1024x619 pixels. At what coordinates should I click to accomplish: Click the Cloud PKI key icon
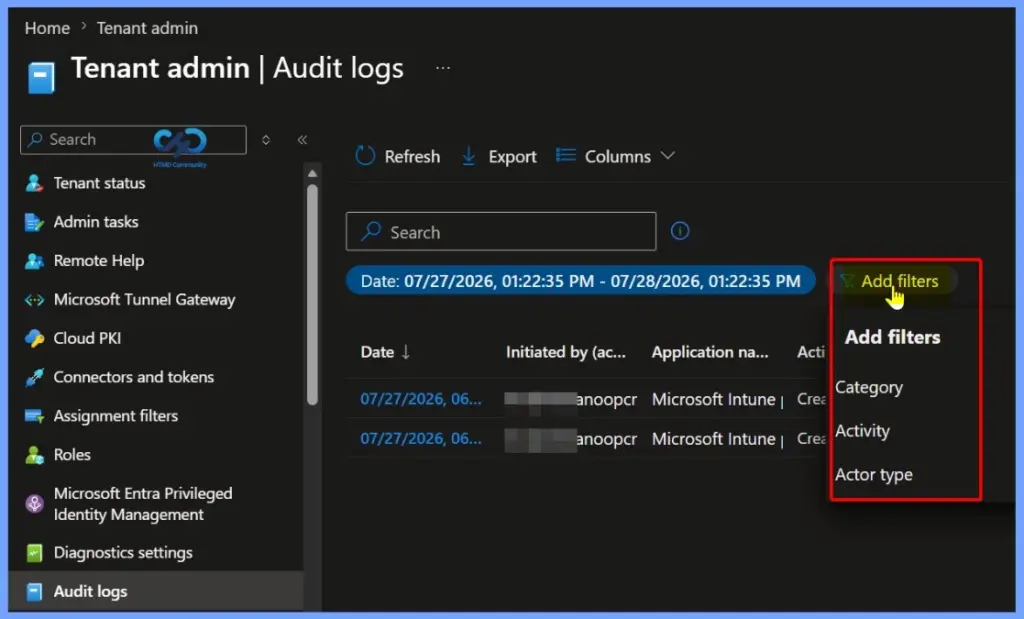[x=34, y=338]
